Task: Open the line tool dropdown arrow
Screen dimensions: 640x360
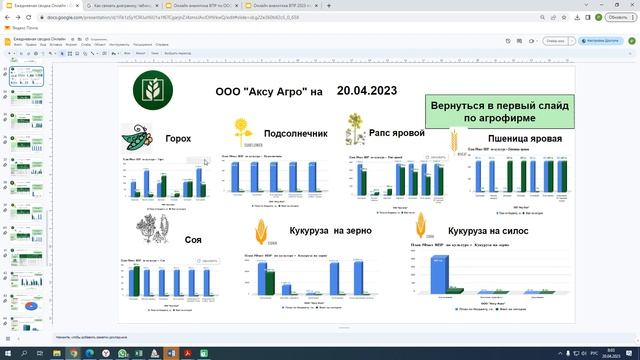Action: [98, 53]
